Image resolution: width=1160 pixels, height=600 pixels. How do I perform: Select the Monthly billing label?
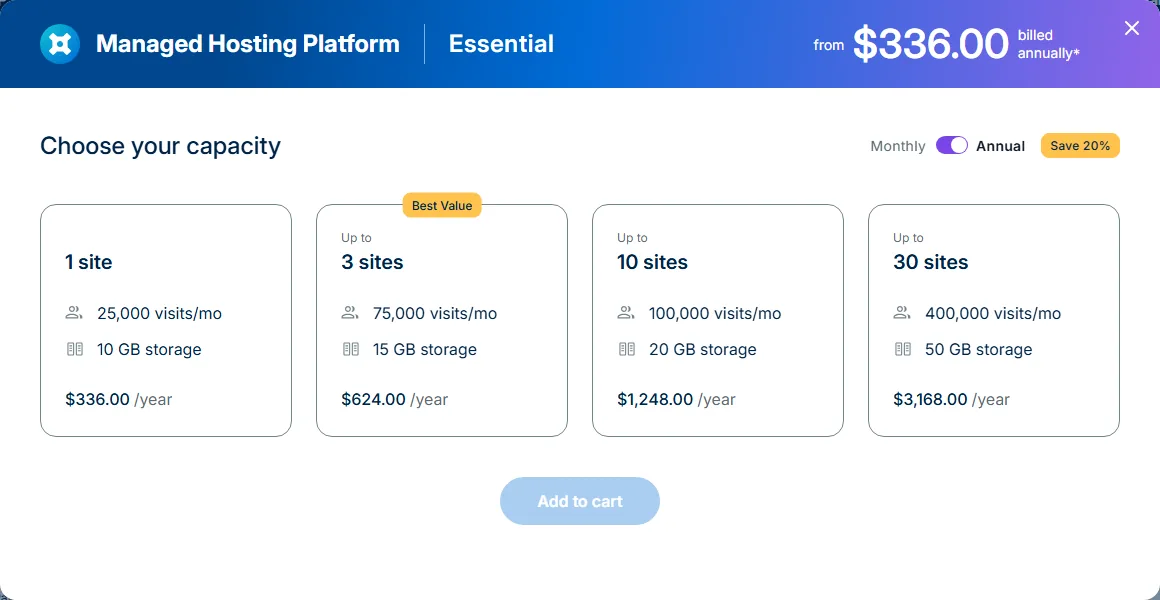897,146
